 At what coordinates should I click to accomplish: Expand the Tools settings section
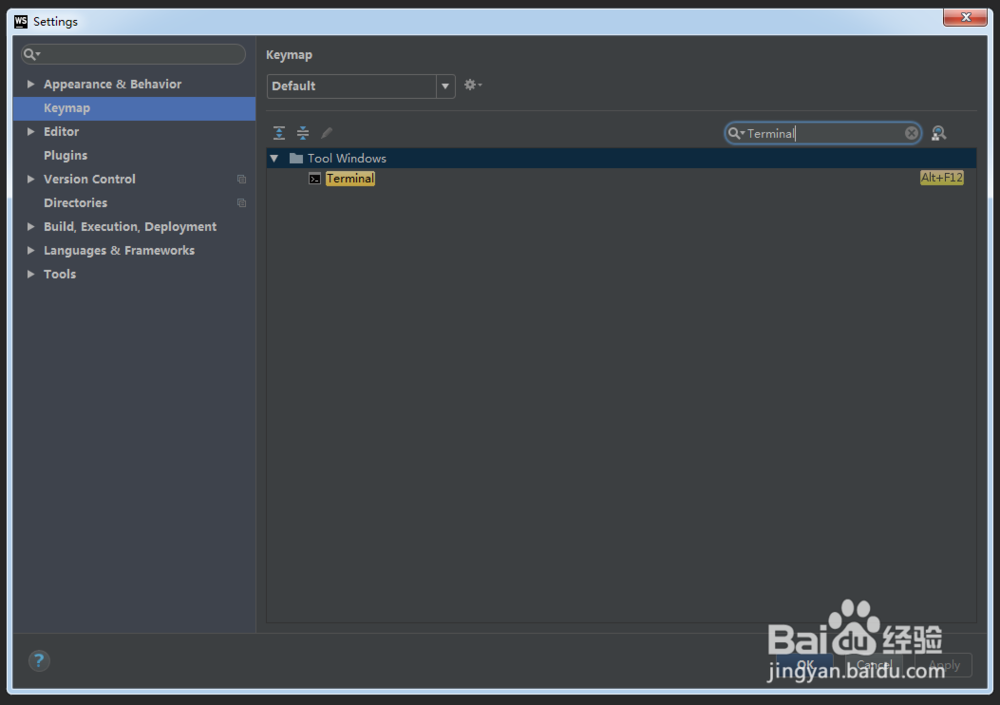(31, 274)
